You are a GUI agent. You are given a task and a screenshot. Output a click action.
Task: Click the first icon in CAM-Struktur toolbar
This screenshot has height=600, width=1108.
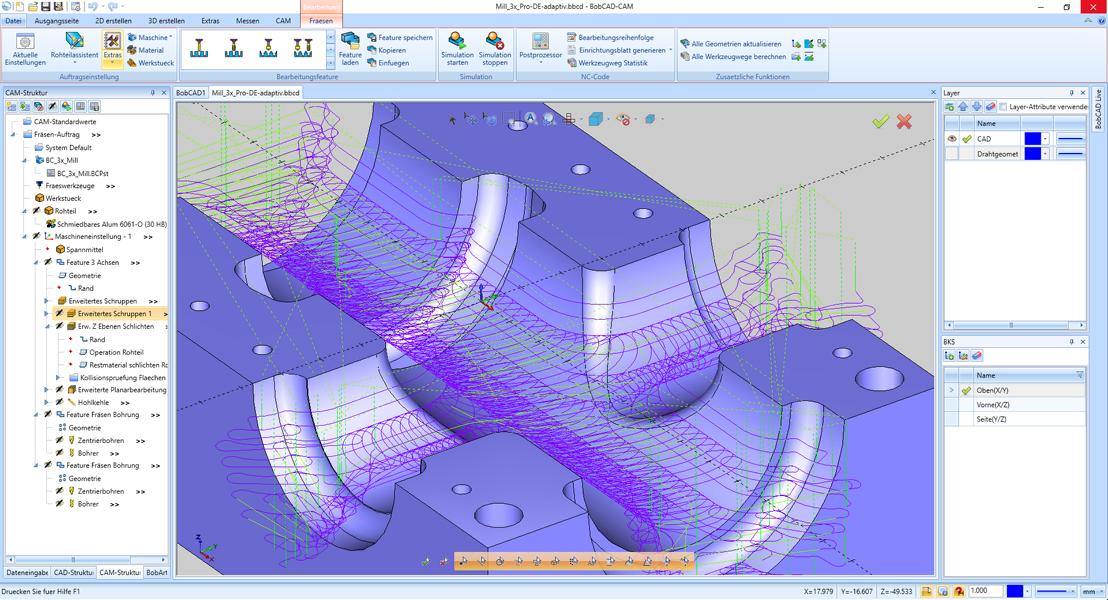11,107
